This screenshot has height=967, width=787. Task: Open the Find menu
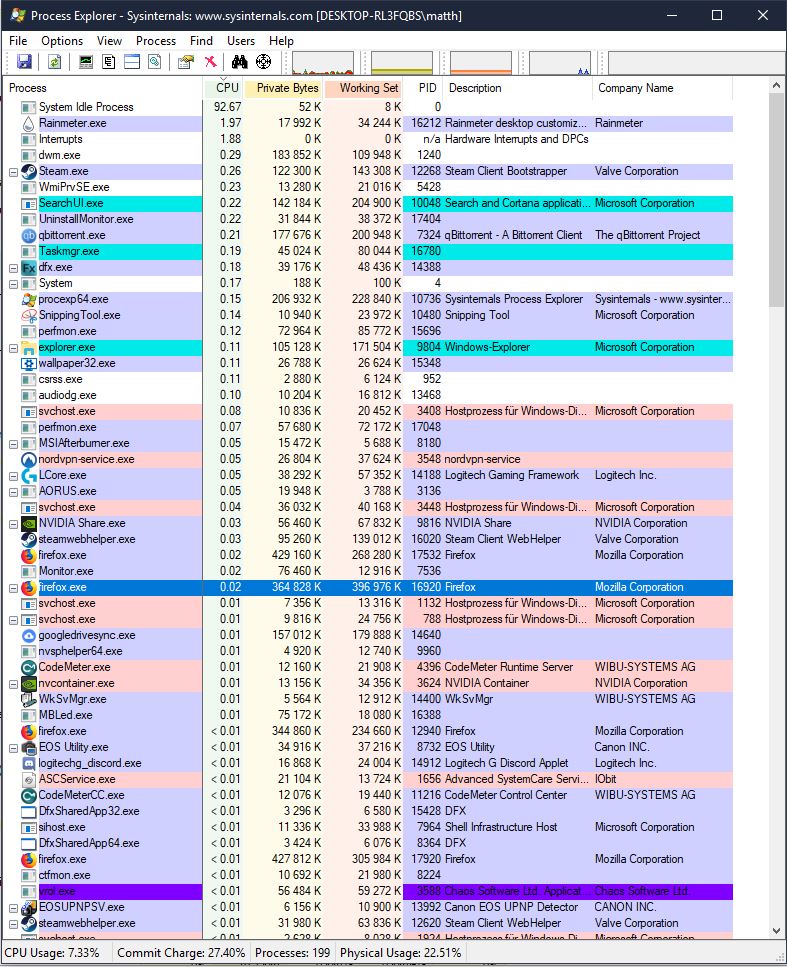click(201, 41)
